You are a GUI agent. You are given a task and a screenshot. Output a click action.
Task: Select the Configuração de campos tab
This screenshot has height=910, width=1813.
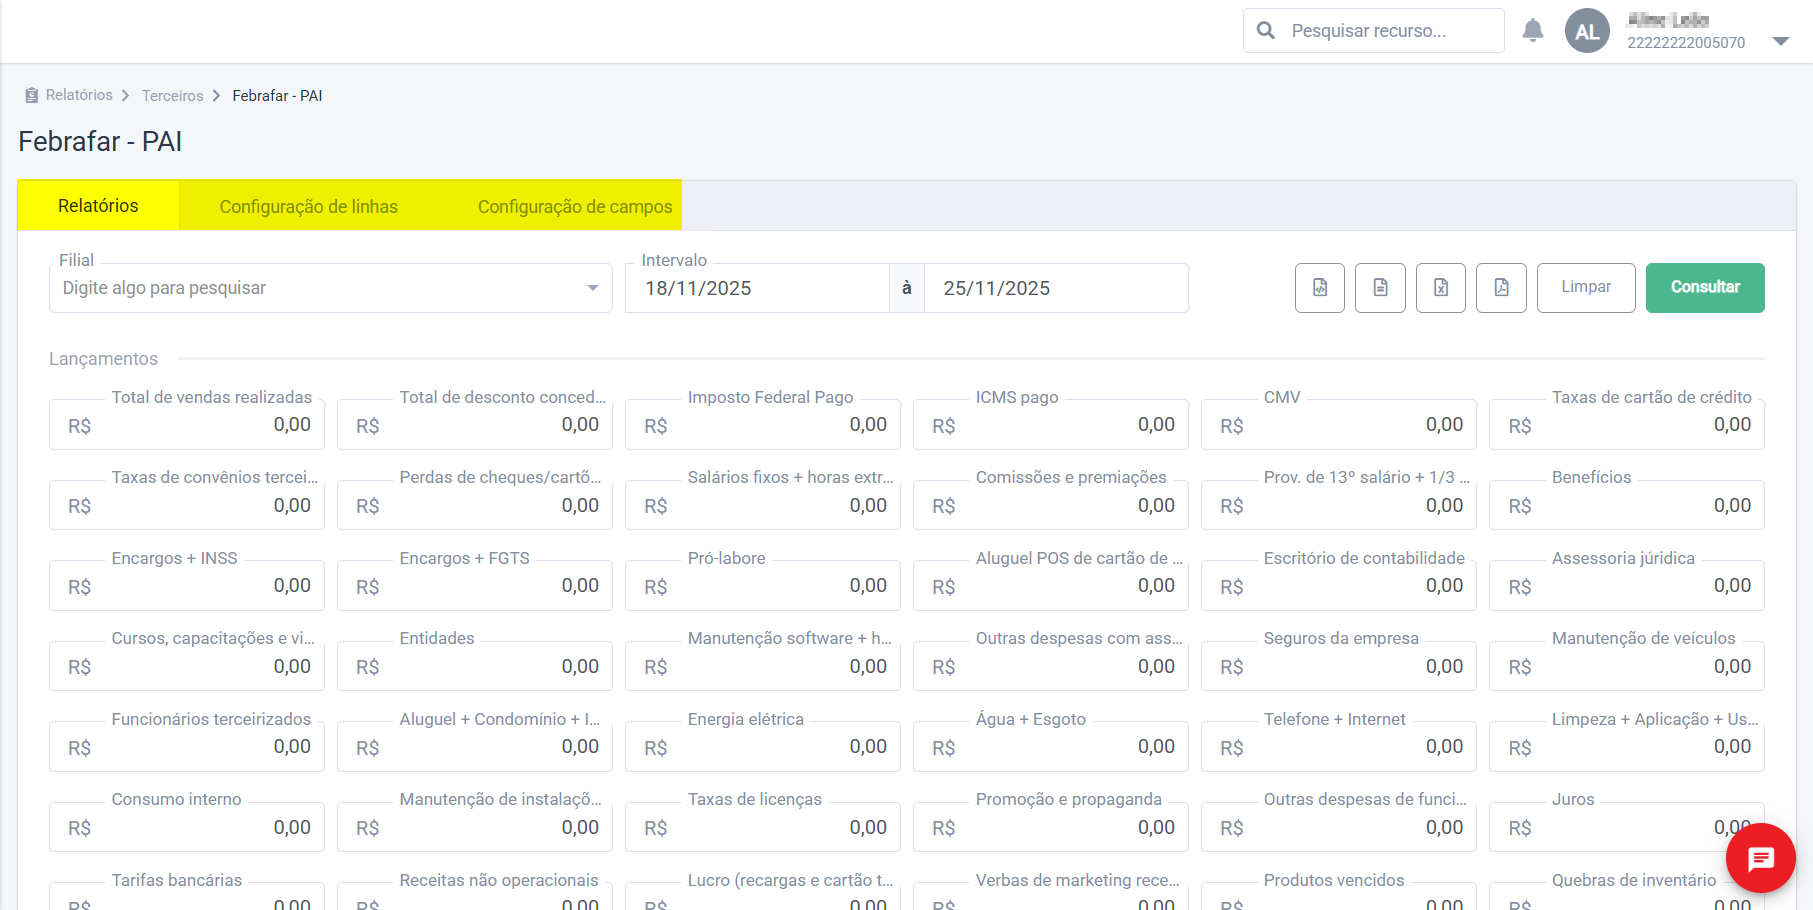point(575,206)
